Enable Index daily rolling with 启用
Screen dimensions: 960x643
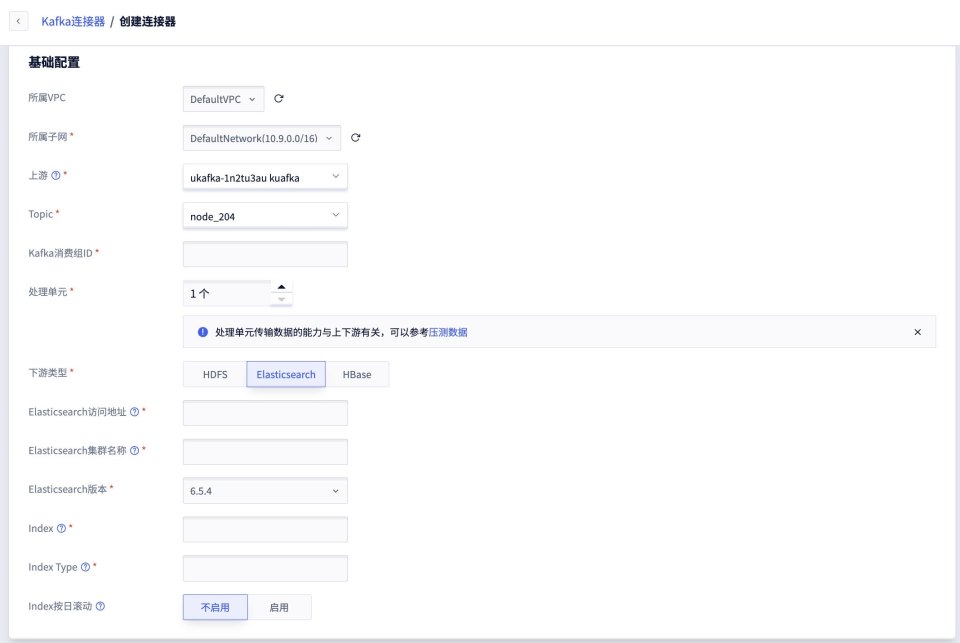pos(279,607)
